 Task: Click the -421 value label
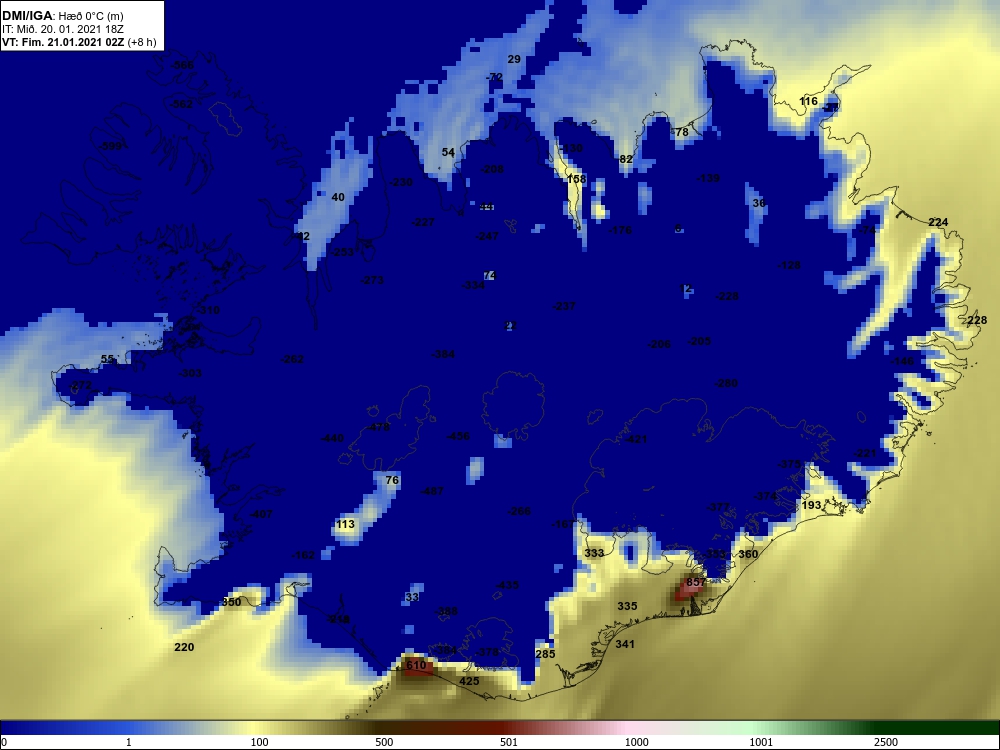click(636, 439)
